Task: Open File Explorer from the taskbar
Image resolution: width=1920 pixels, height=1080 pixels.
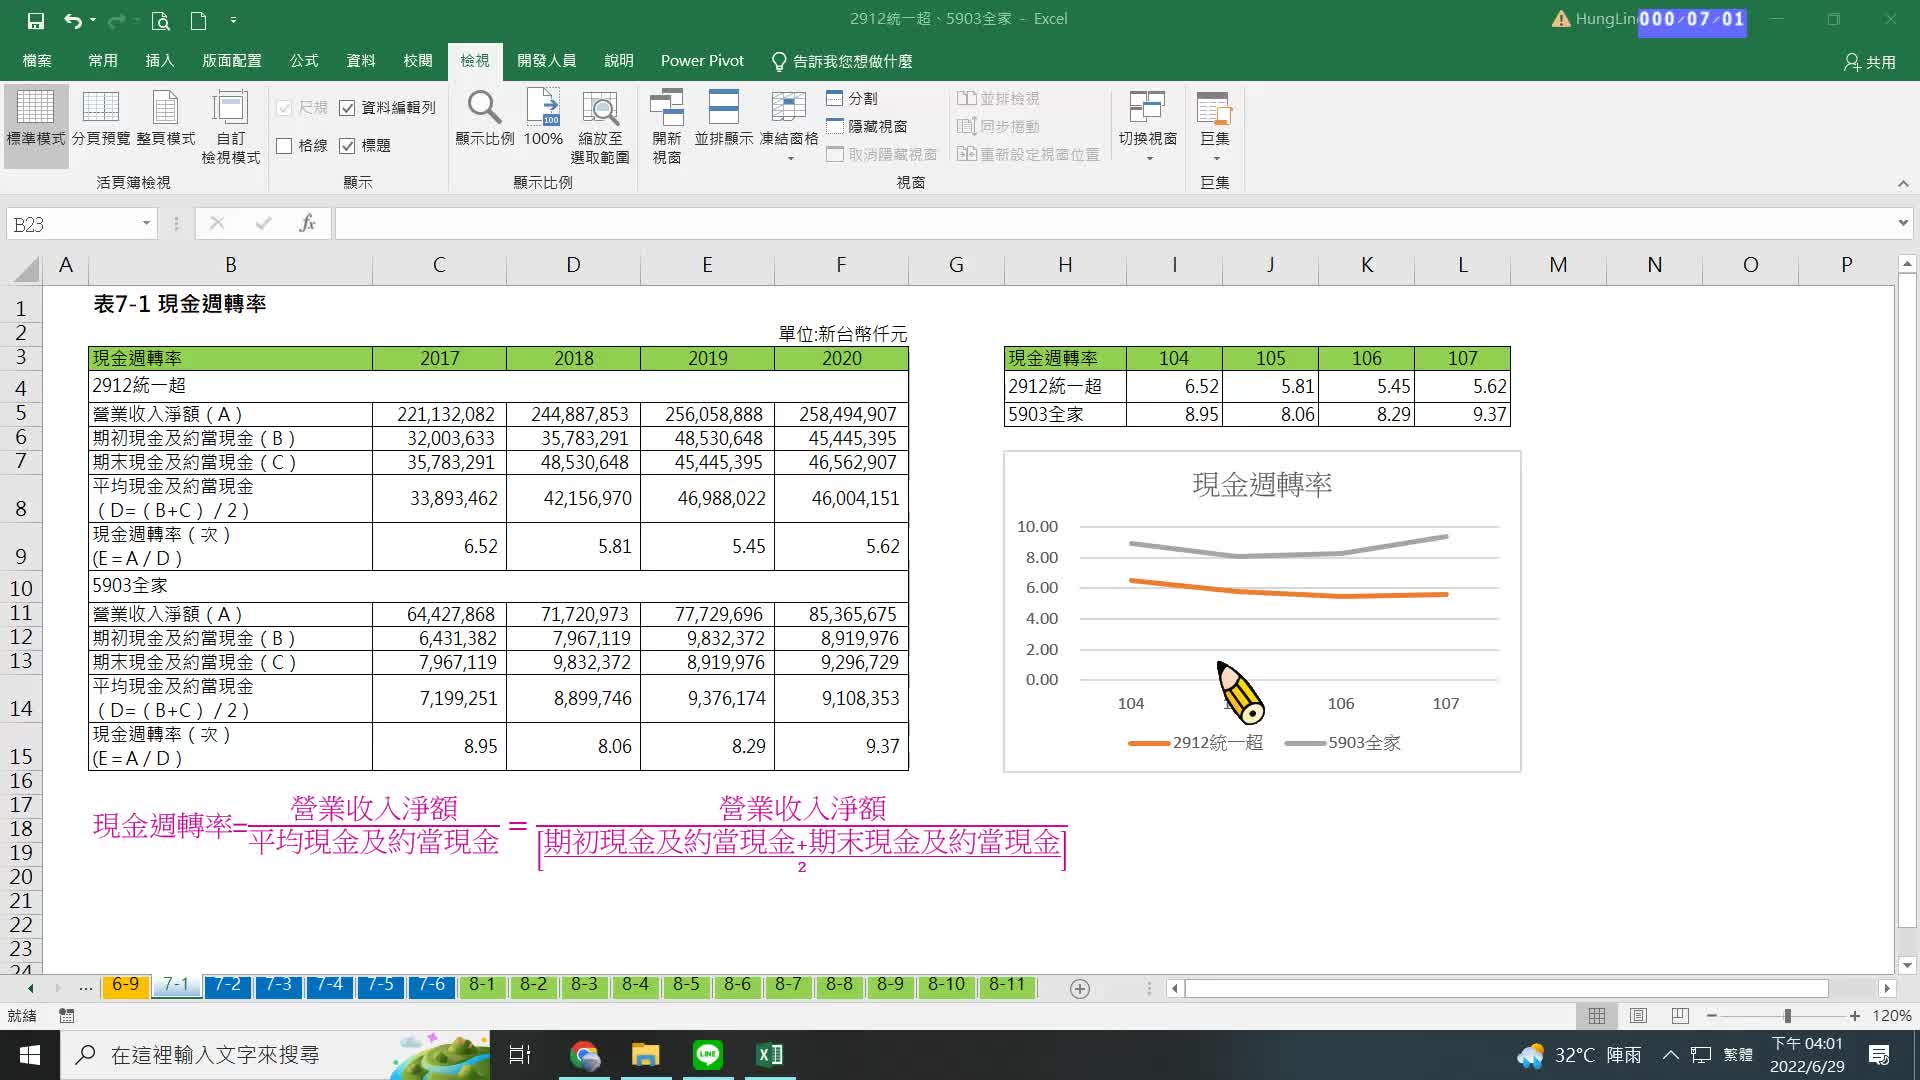Action: pos(646,1055)
